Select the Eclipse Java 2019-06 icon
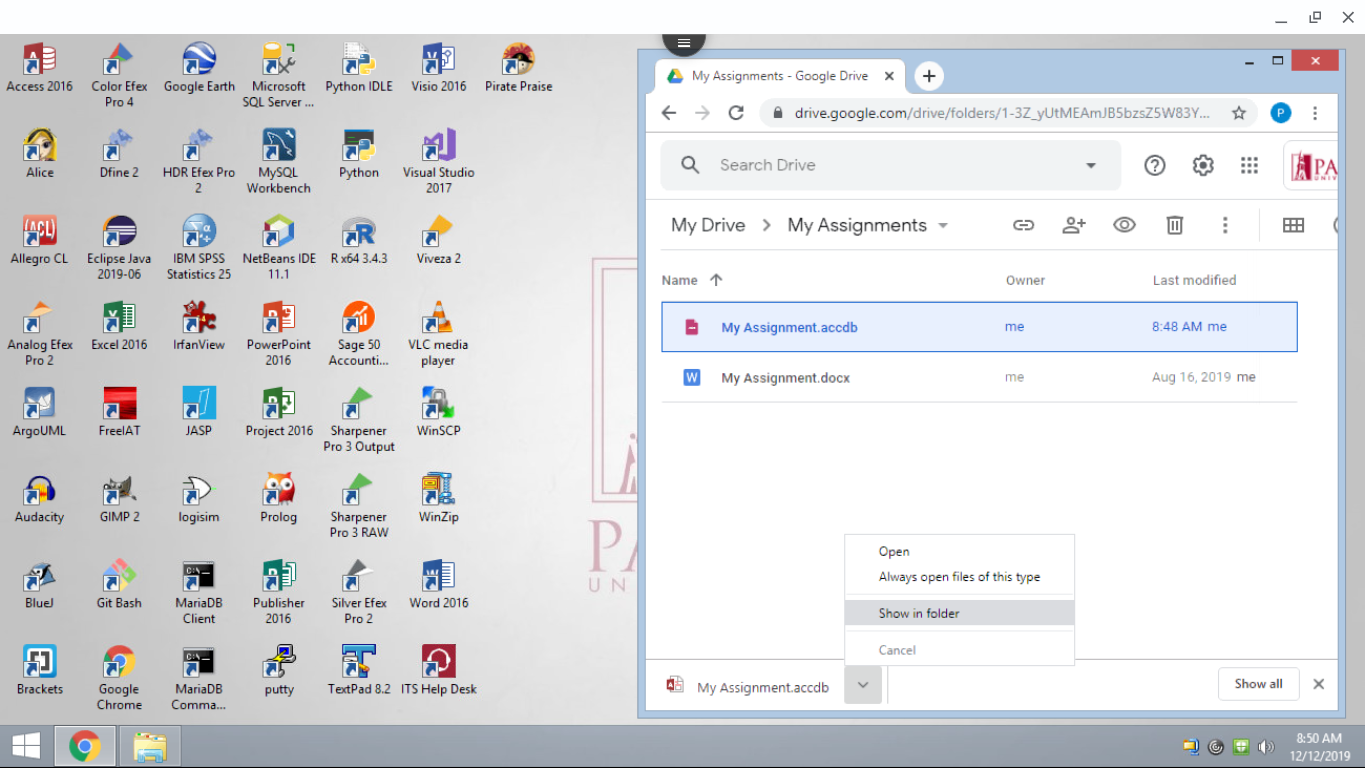The image size is (1365, 768). pyautogui.click(x=119, y=246)
